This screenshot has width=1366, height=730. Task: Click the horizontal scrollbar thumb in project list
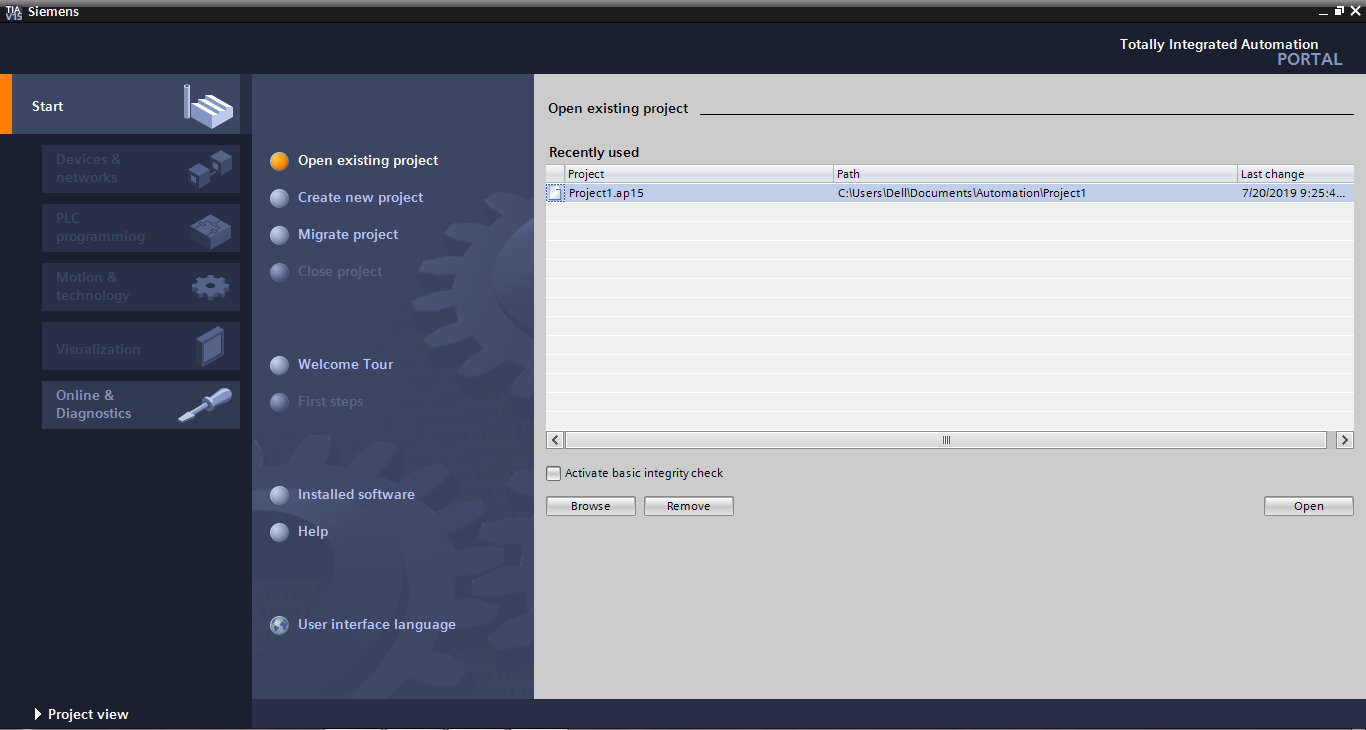[946, 440]
